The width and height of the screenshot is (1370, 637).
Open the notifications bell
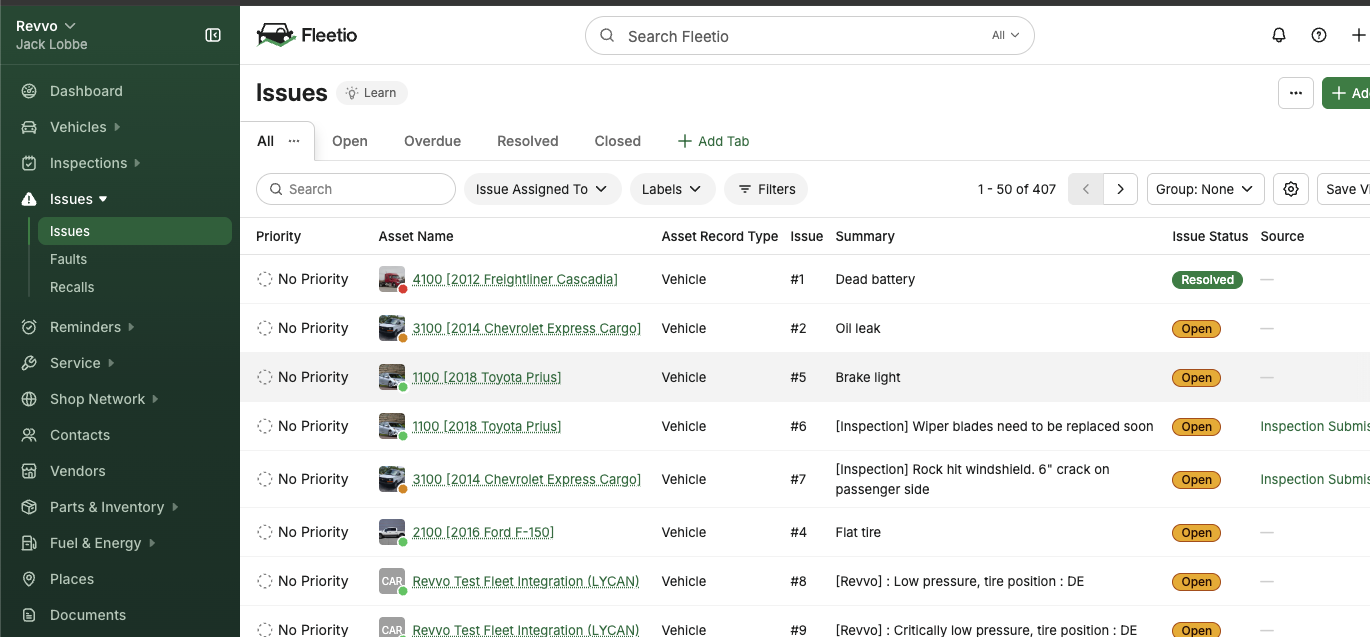[1278, 35]
